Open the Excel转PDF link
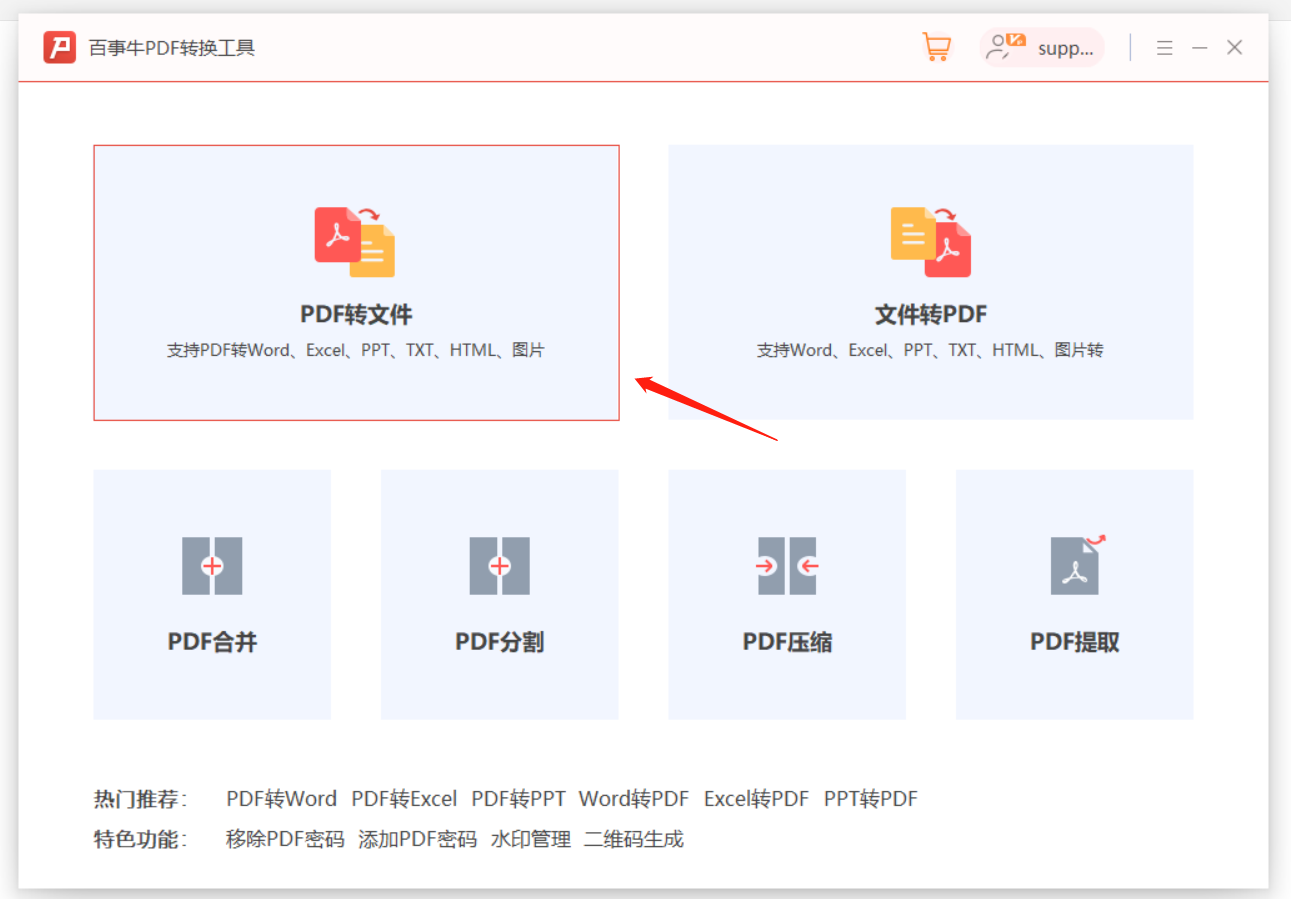1291x899 pixels. pyautogui.click(x=756, y=798)
